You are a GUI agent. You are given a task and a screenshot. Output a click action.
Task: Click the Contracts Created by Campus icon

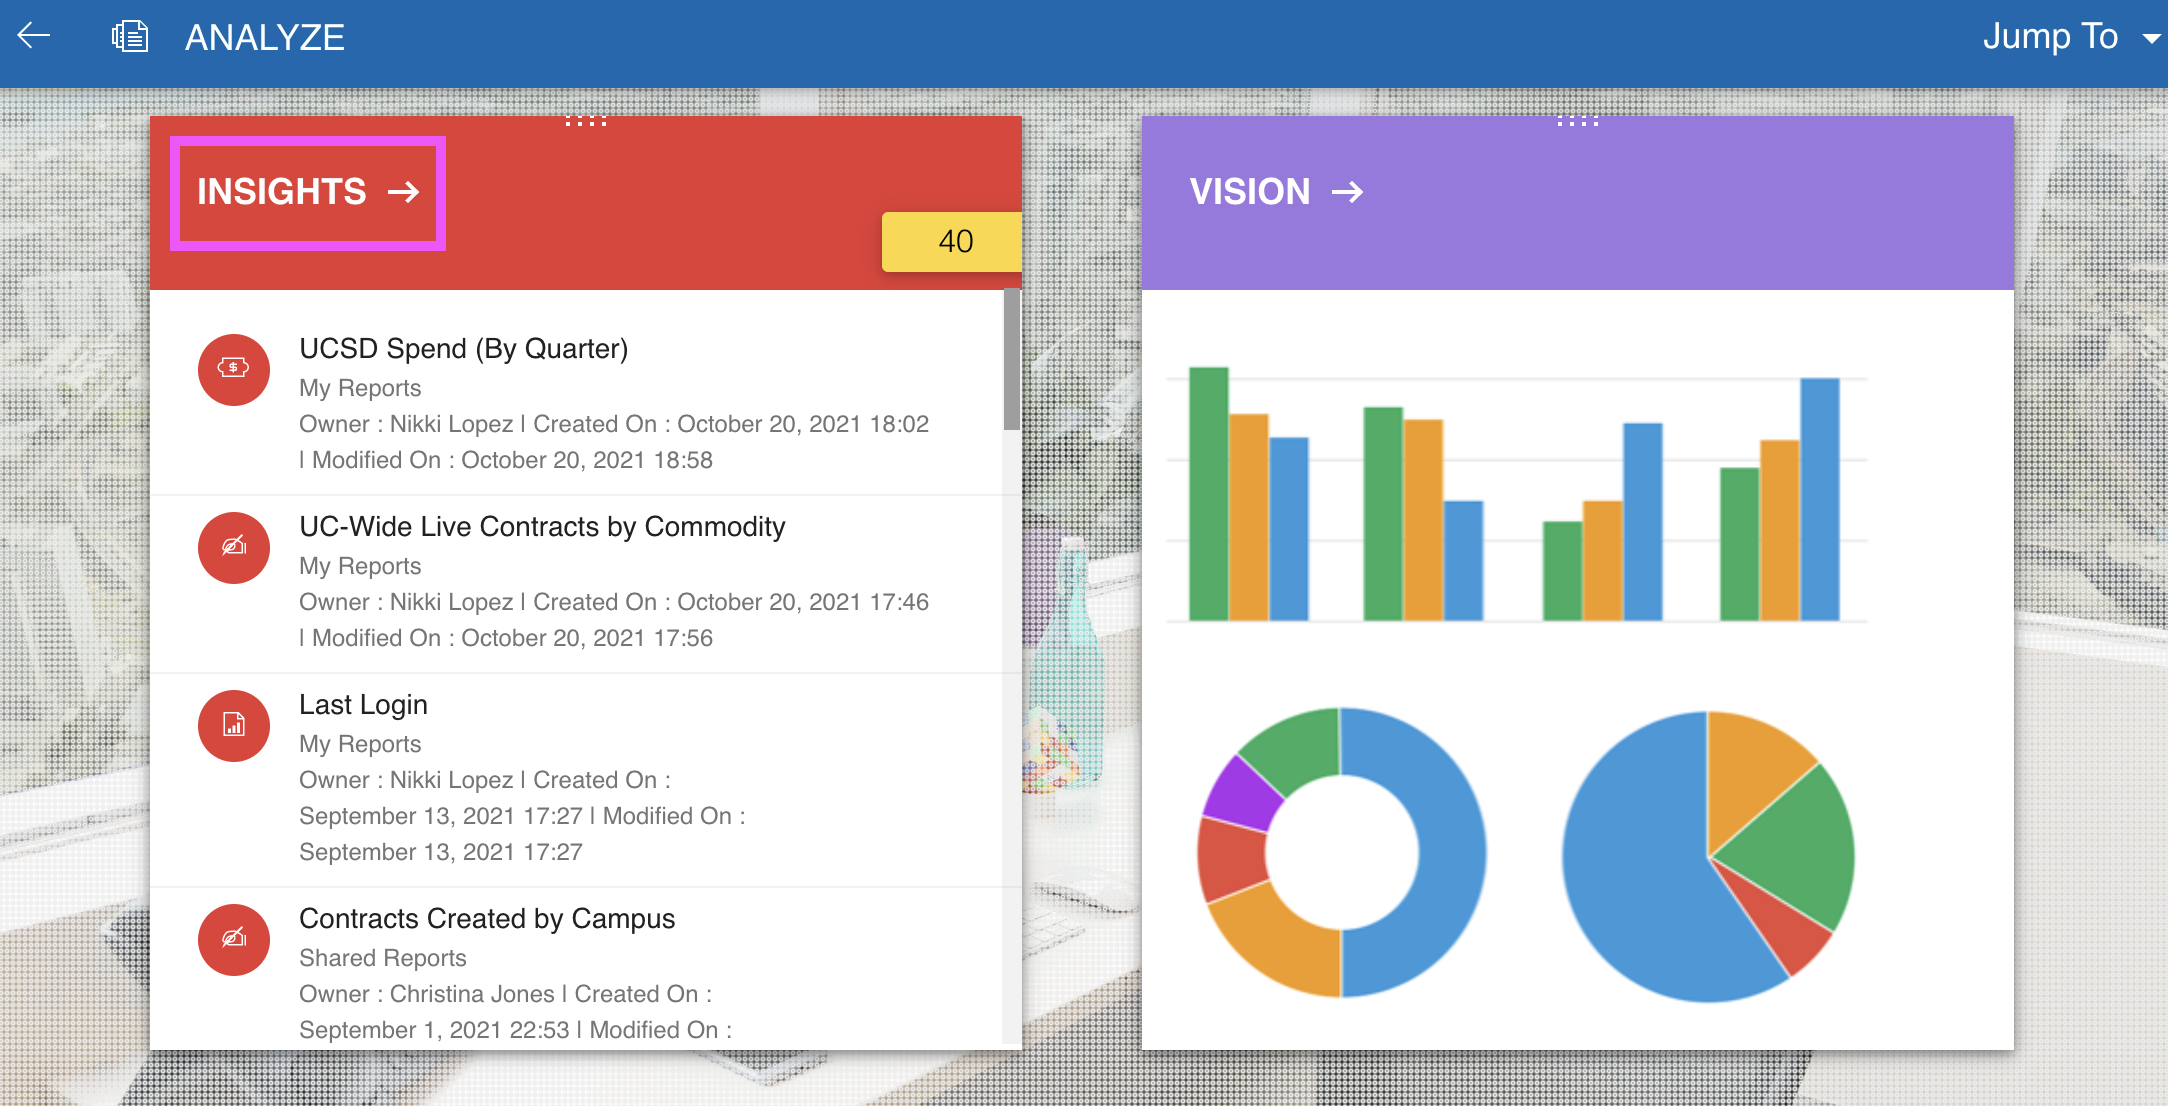pos(233,939)
